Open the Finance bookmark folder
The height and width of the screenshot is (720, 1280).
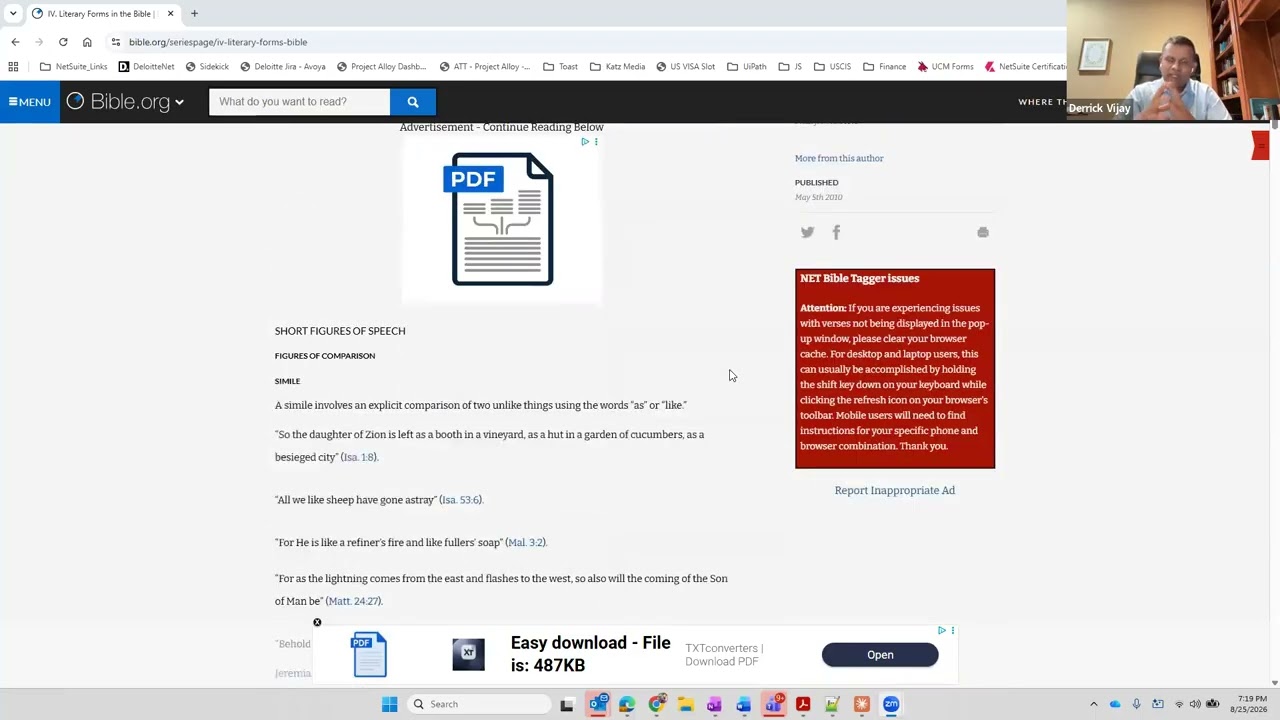[884, 67]
